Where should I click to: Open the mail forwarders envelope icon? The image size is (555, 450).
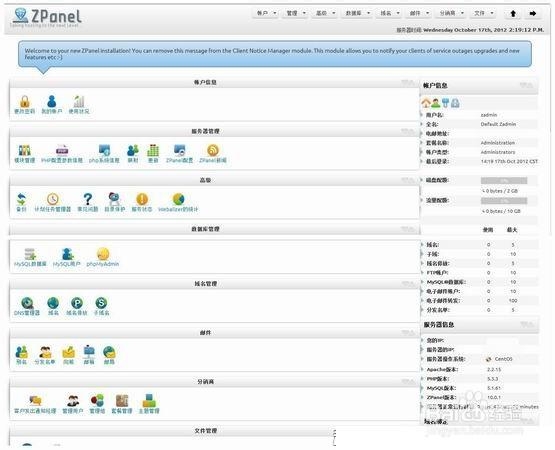68,352
